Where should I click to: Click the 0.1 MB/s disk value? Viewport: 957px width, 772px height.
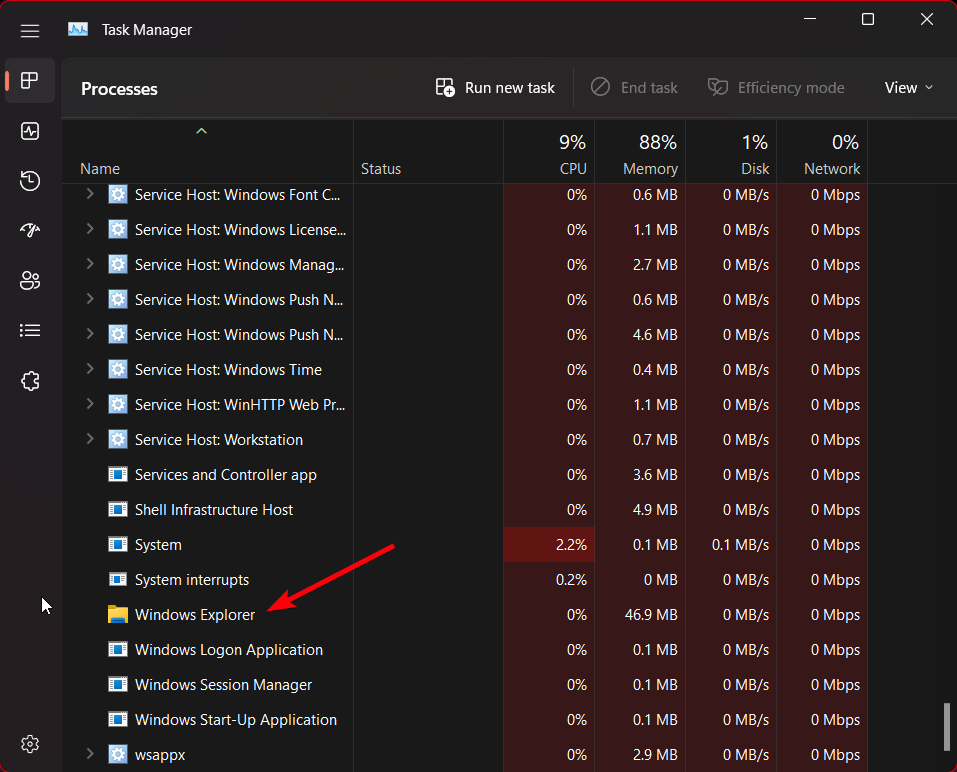740,544
